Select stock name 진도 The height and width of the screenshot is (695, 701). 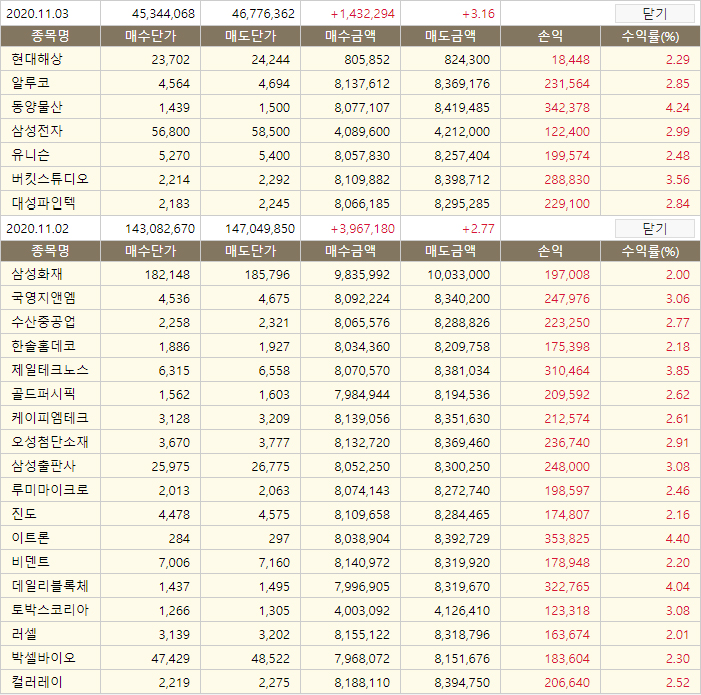24,514
